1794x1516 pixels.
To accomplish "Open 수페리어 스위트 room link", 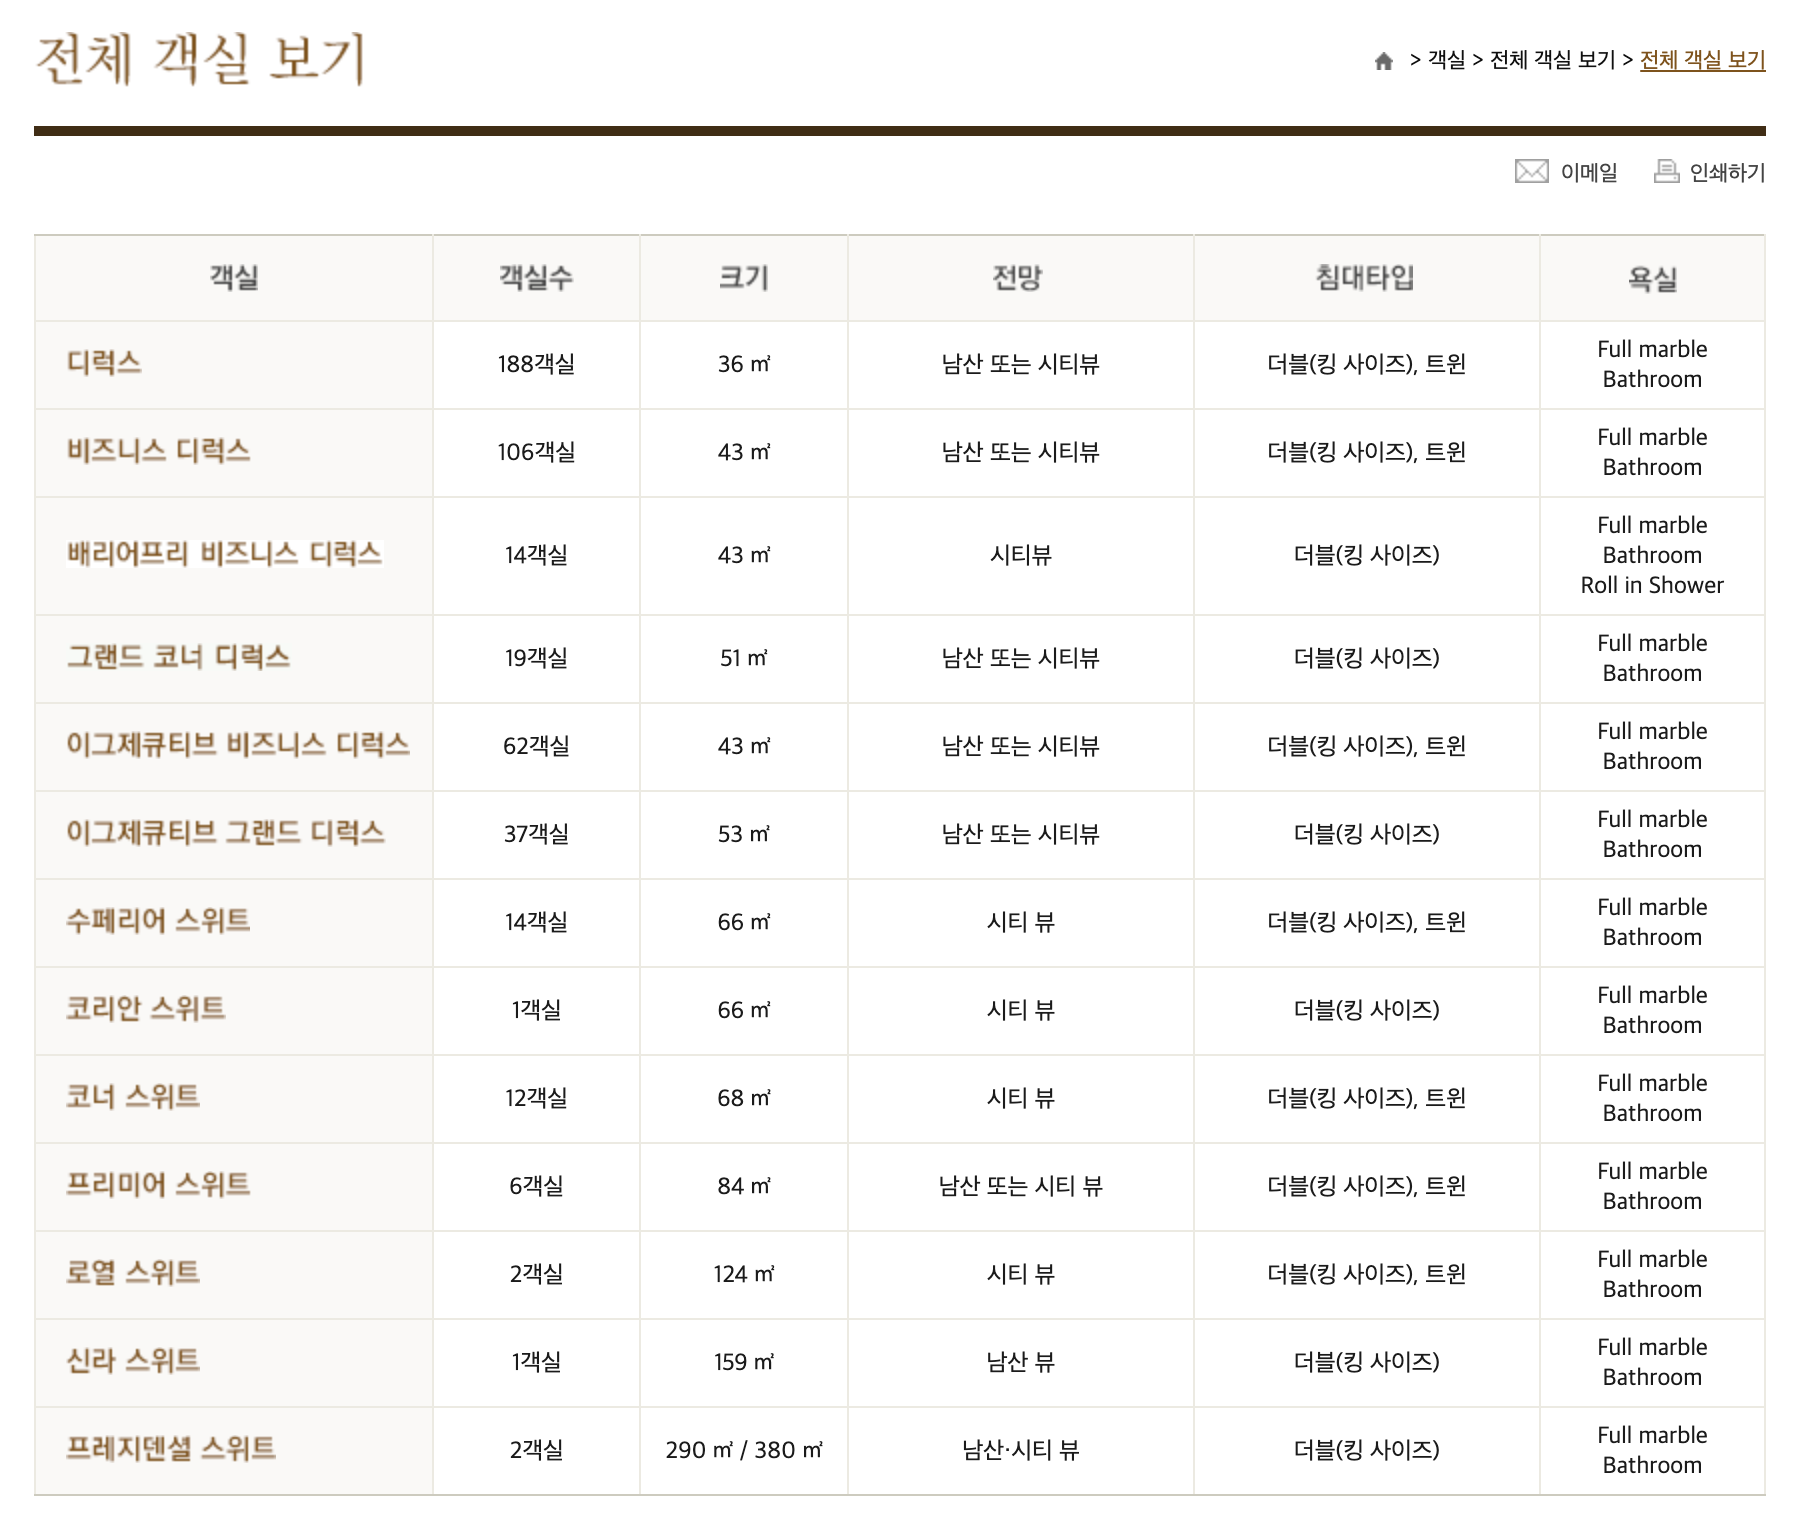I will 158,920.
